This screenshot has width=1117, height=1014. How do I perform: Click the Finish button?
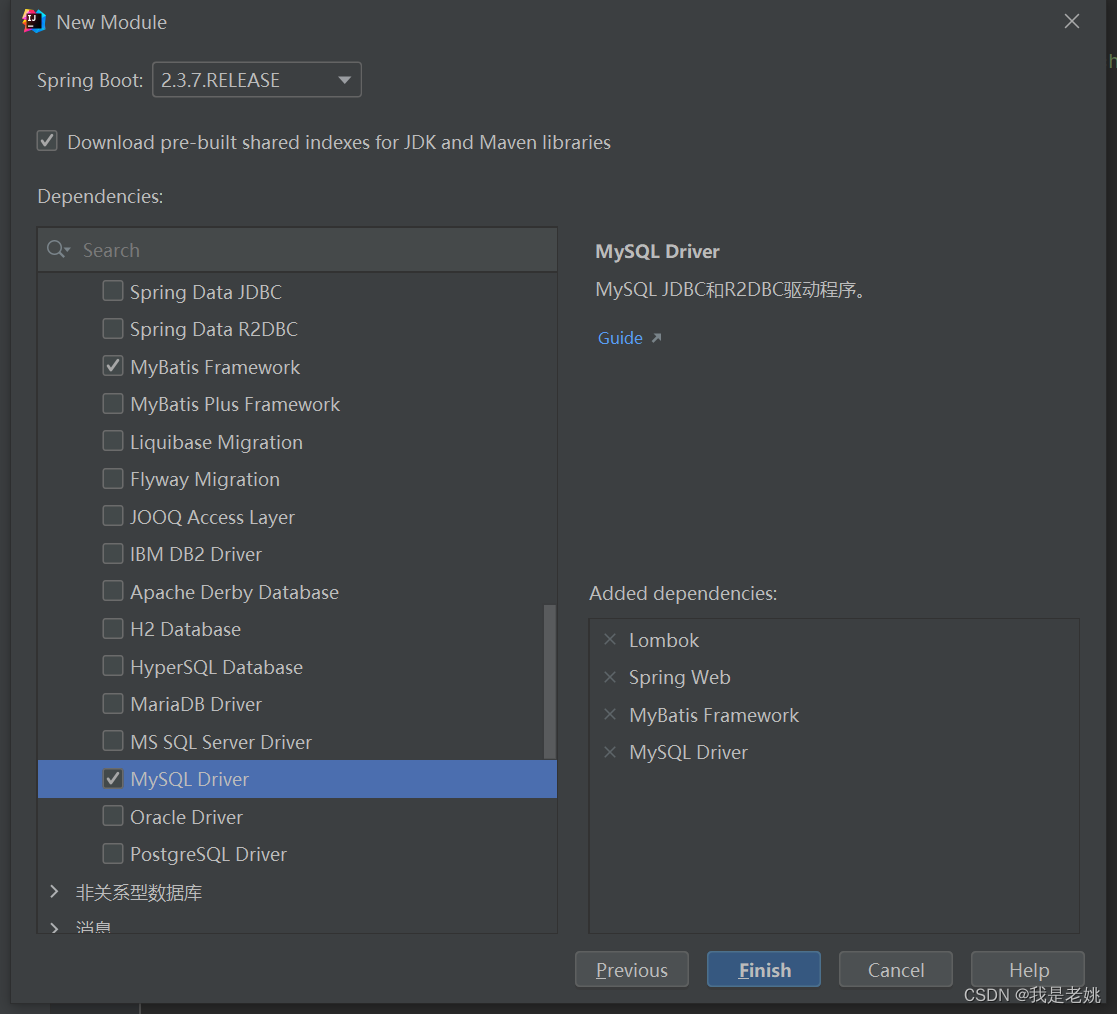coord(764,969)
